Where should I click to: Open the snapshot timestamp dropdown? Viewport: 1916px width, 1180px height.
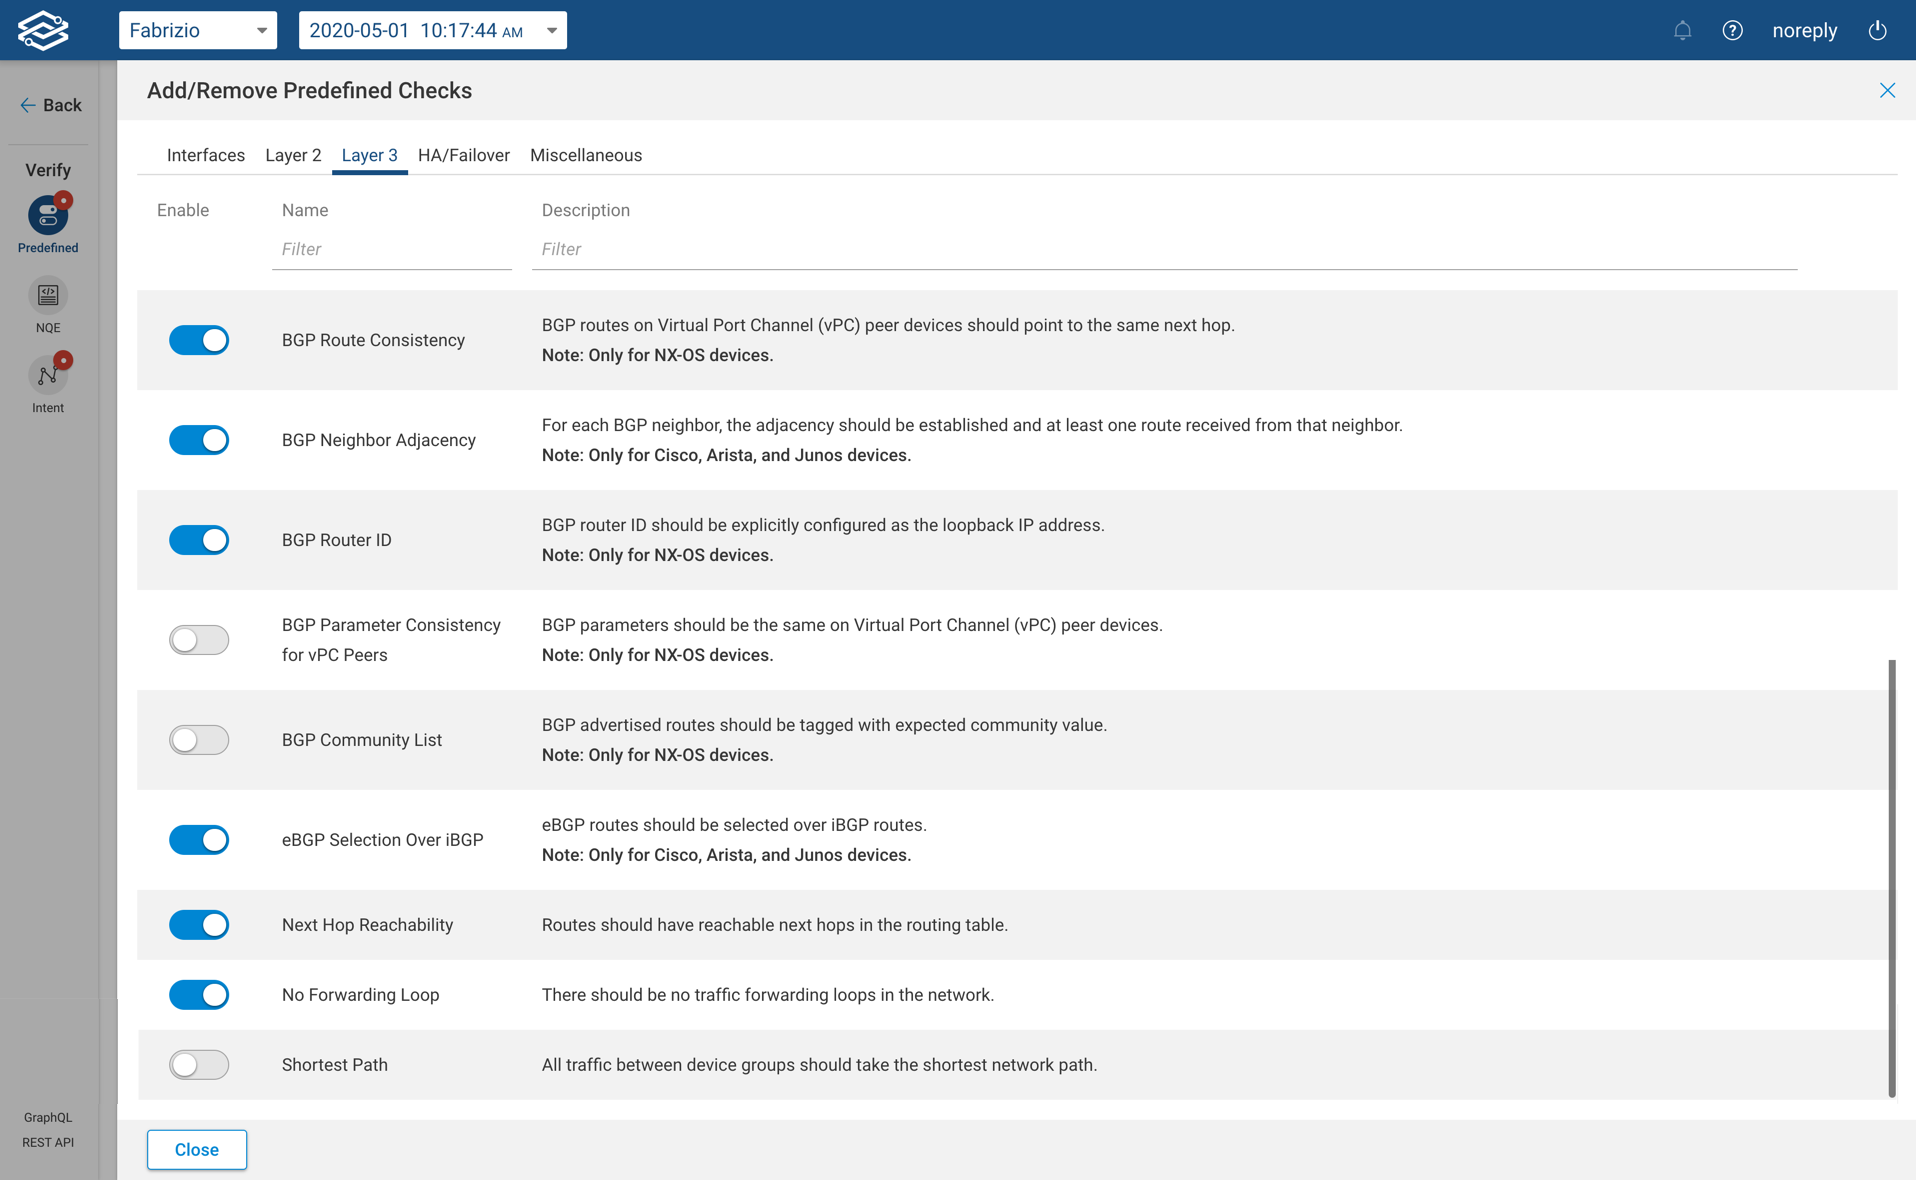click(432, 30)
